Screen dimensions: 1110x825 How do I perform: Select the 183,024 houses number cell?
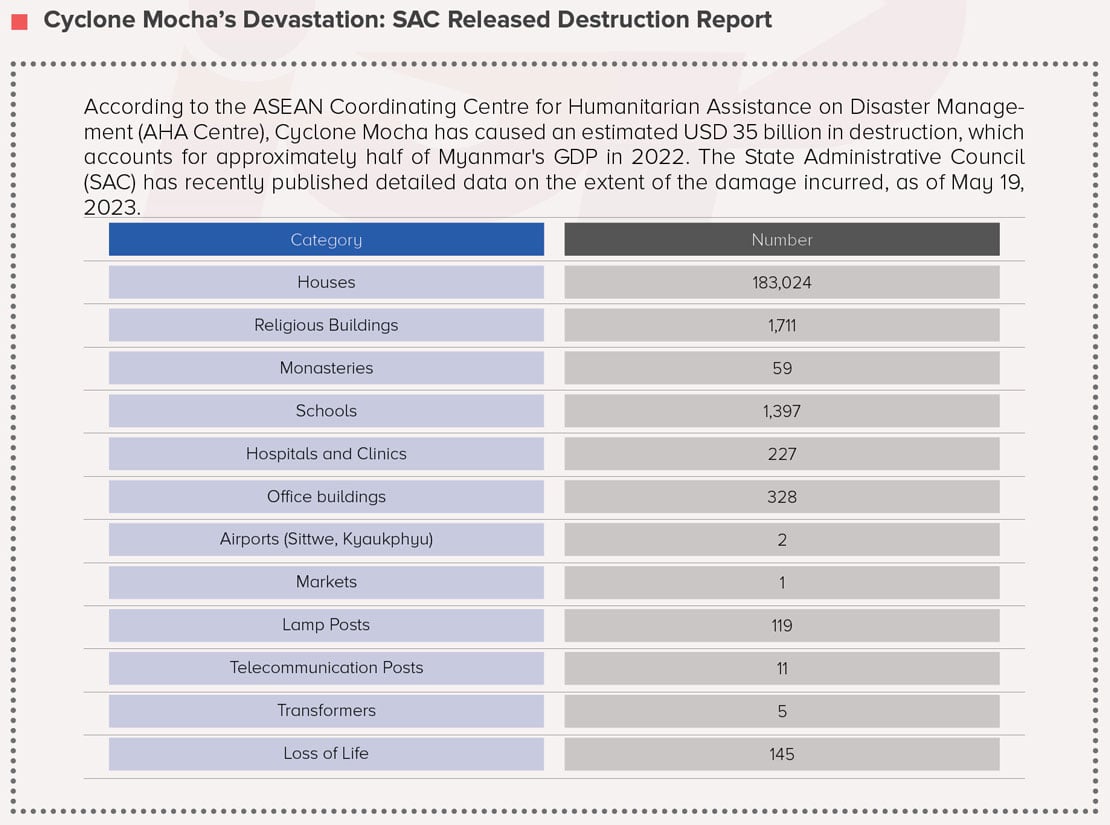pos(781,282)
